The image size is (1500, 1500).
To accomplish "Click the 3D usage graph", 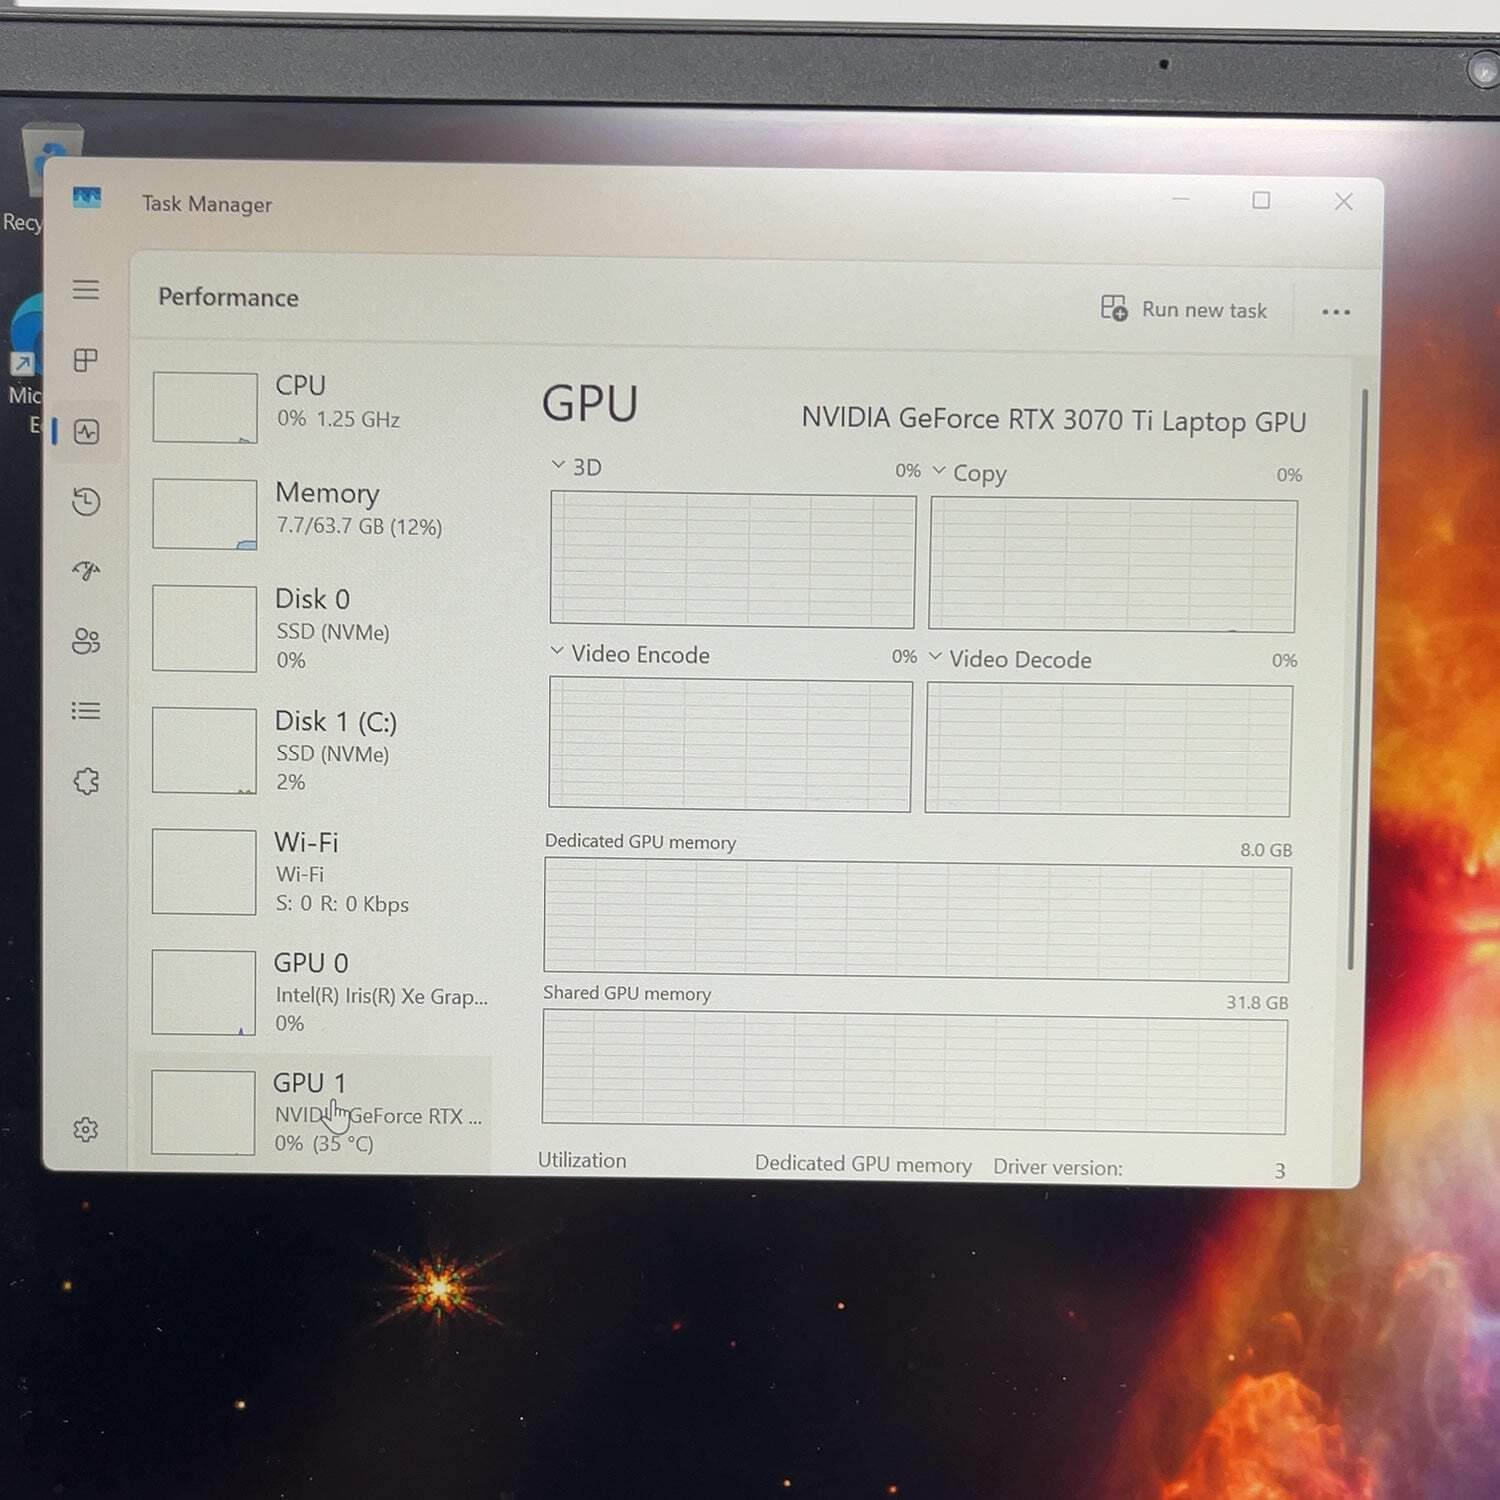I will coord(732,559).
